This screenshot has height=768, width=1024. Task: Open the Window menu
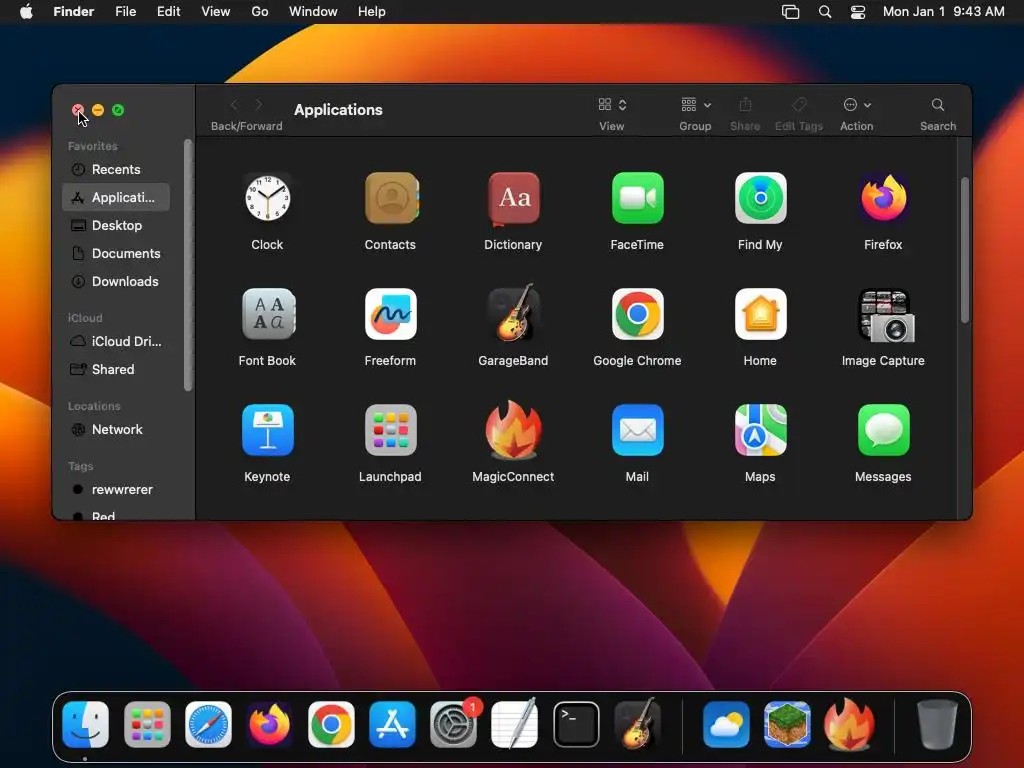coord(313,12)
